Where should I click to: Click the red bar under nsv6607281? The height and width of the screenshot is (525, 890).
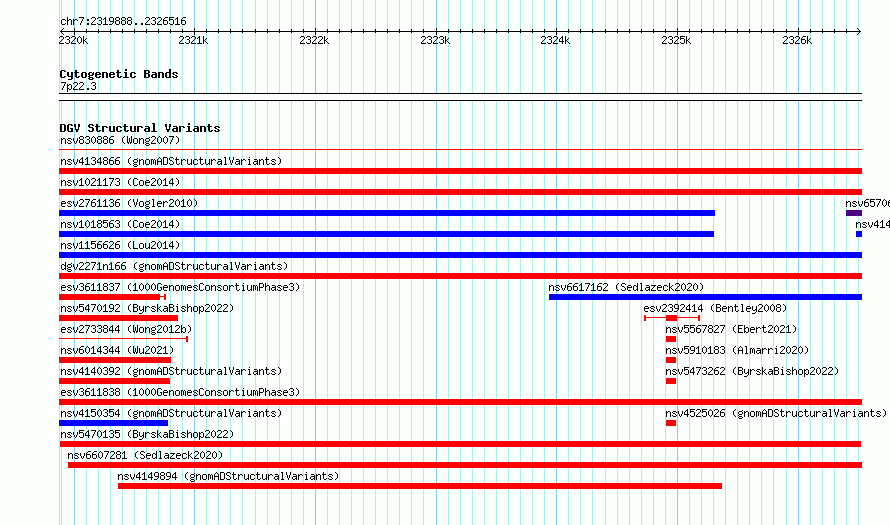465,465
